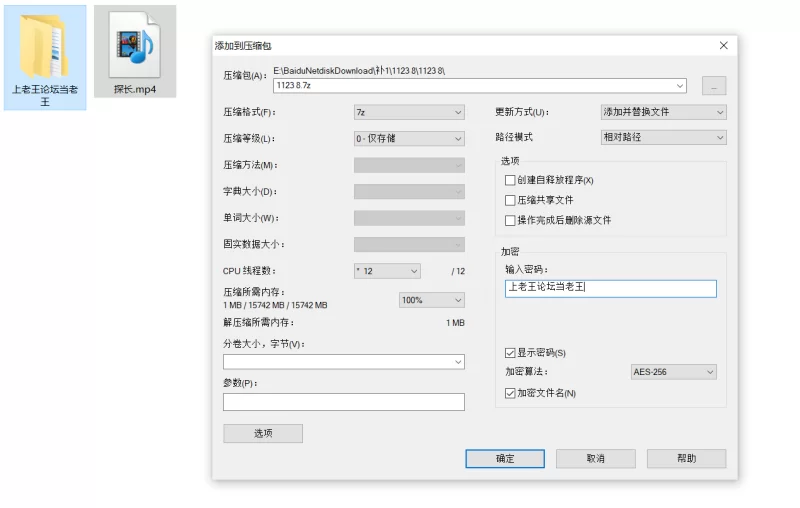
Task: Click the 参数 parameters input field
Action: click(343, 402)
